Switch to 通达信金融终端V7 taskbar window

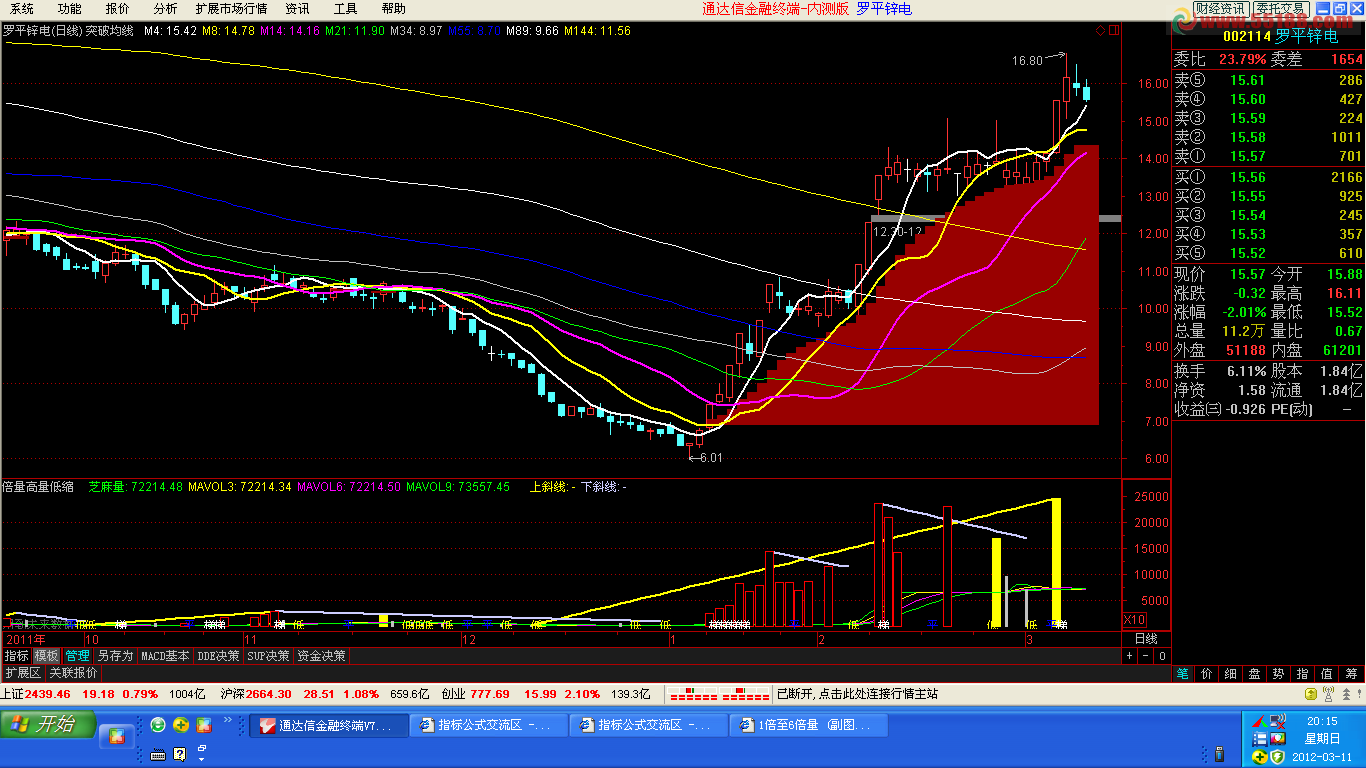329,725
